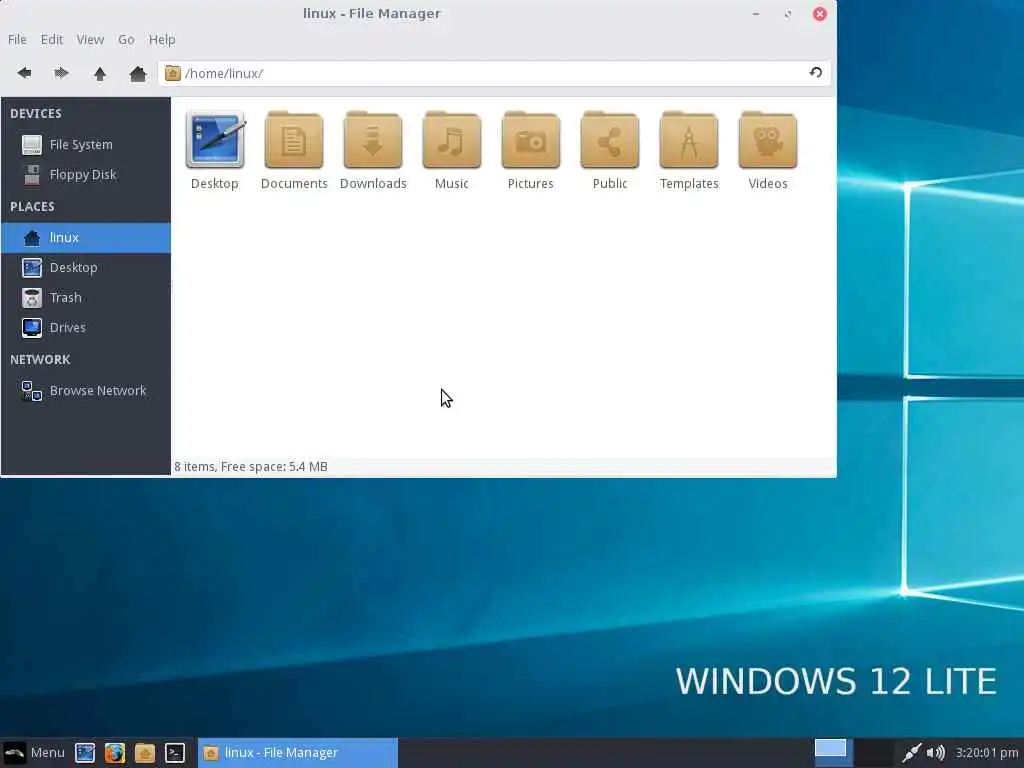Open the Edit menu
This screenshot has height=768, width=1024.
(52, 40)
